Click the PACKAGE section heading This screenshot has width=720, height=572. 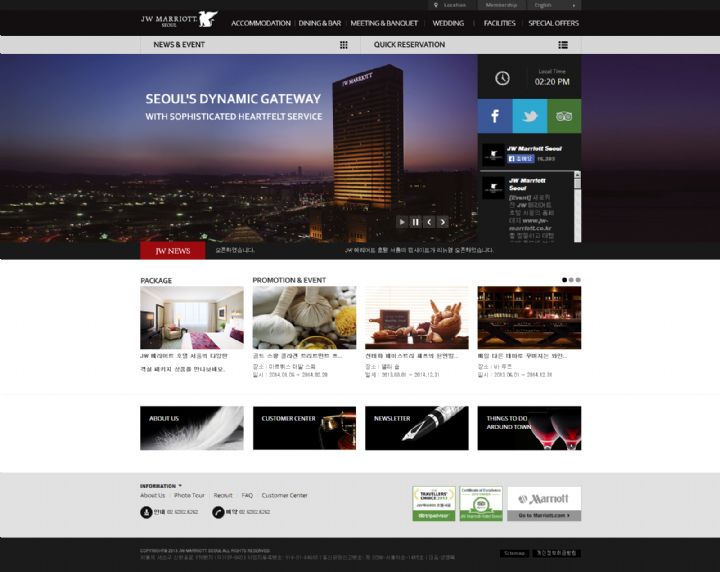pyautogui.click(x=156, y=280)
